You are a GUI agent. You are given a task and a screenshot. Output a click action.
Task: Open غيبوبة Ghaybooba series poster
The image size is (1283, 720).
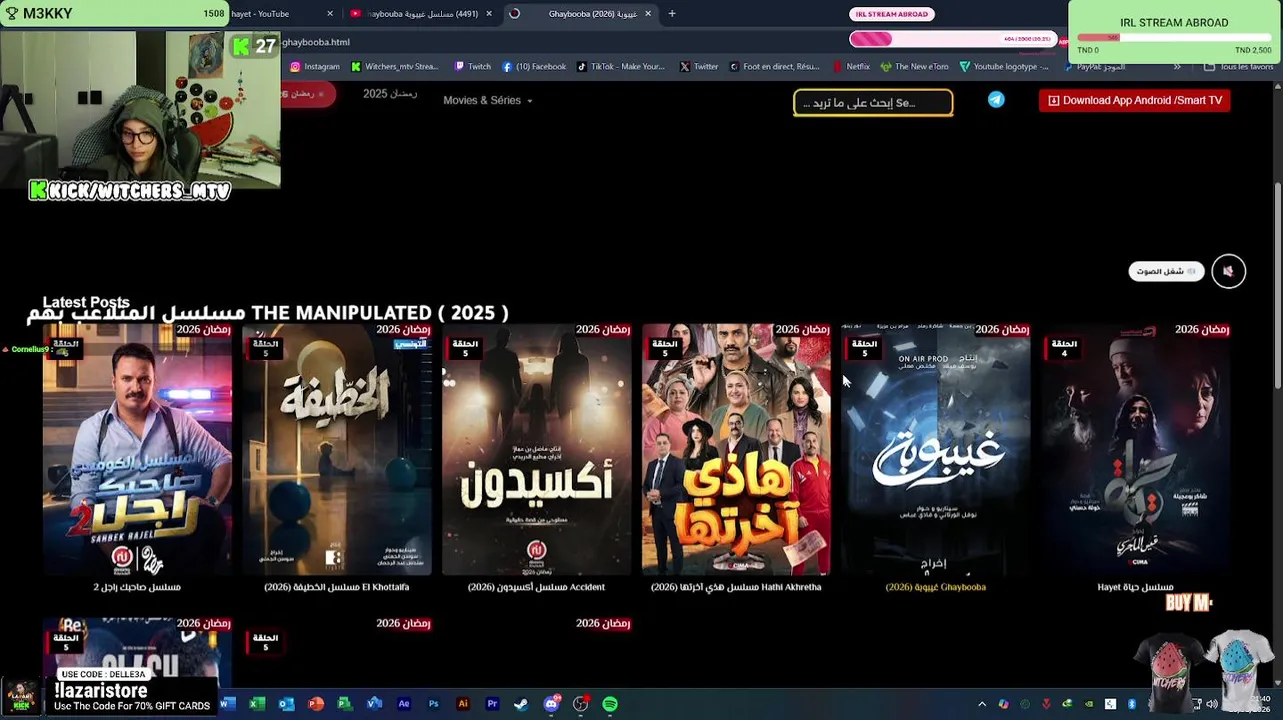click(x=936, y=449)
